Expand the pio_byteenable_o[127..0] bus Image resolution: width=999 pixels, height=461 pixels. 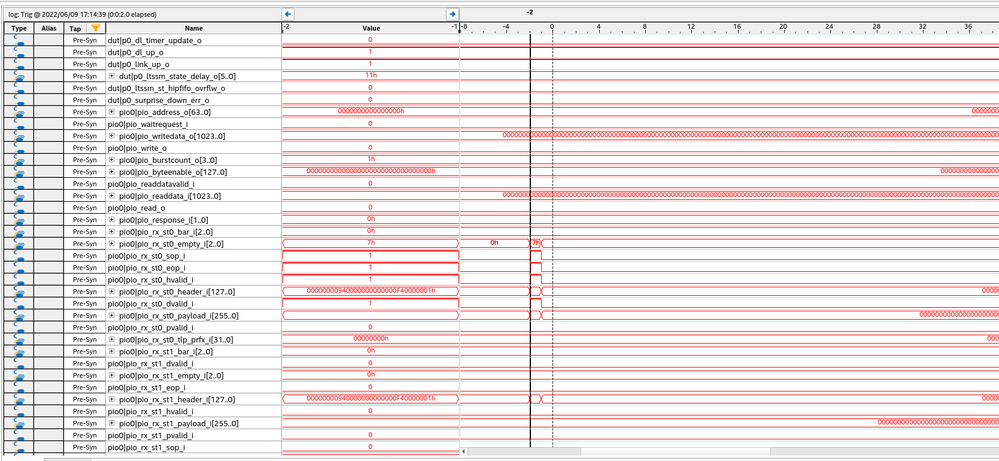click(111, 172)
